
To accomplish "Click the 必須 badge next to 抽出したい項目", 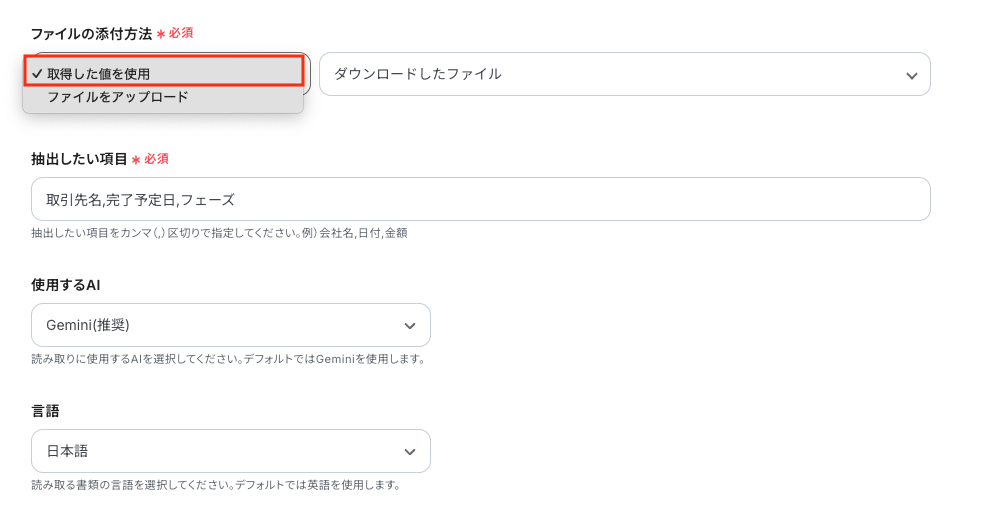I will point(156,158).
